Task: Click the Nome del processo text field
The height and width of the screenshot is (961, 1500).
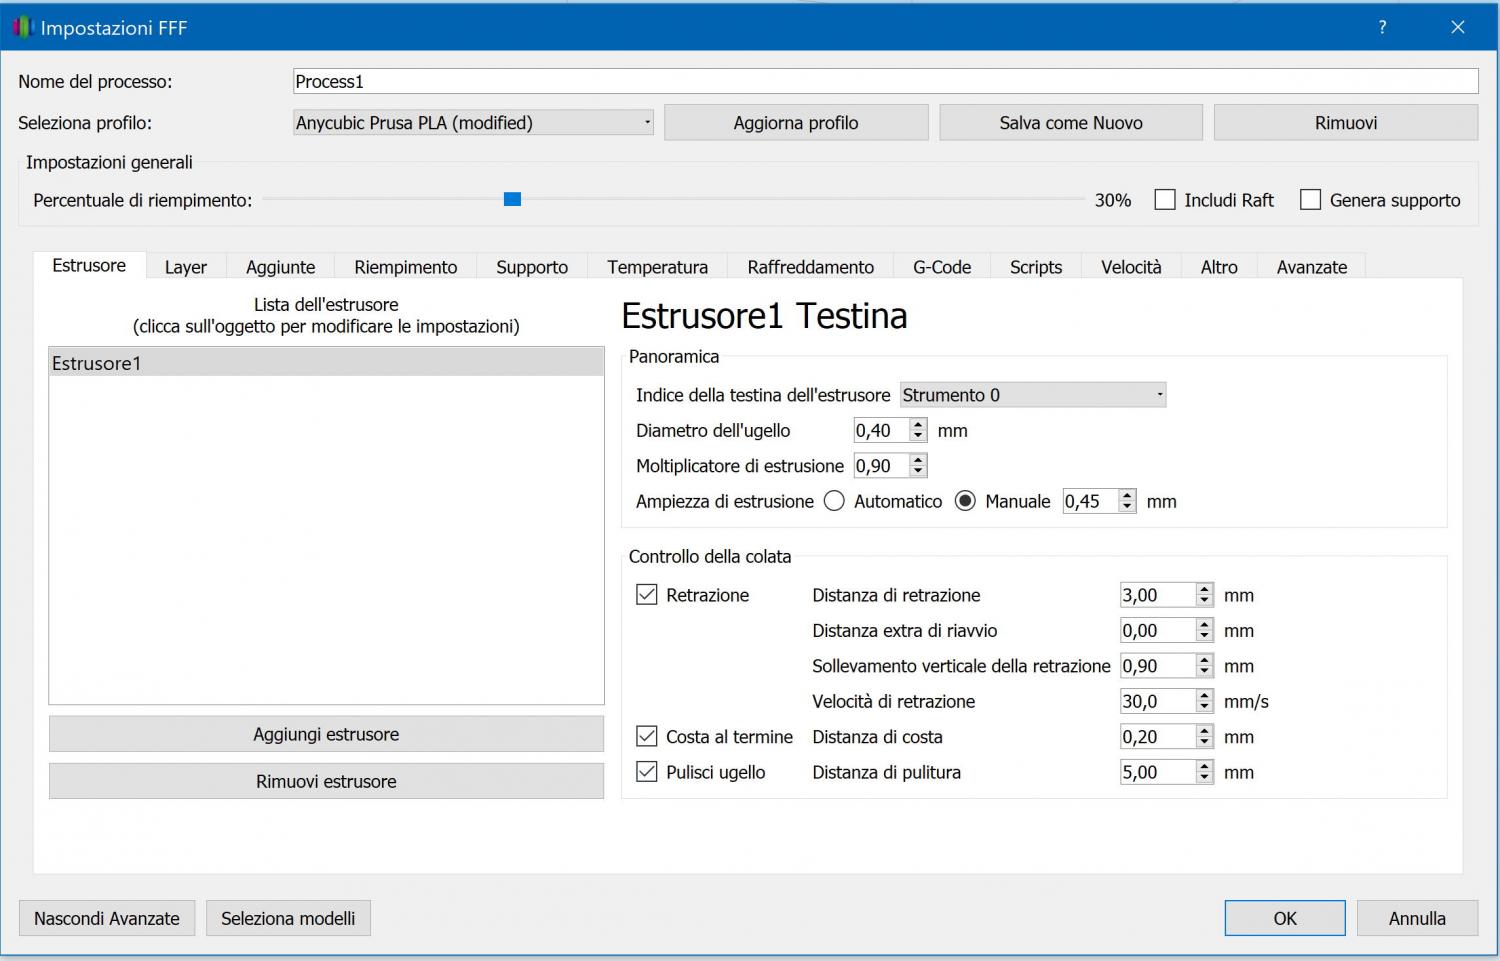Action: (x=886, y=81)
